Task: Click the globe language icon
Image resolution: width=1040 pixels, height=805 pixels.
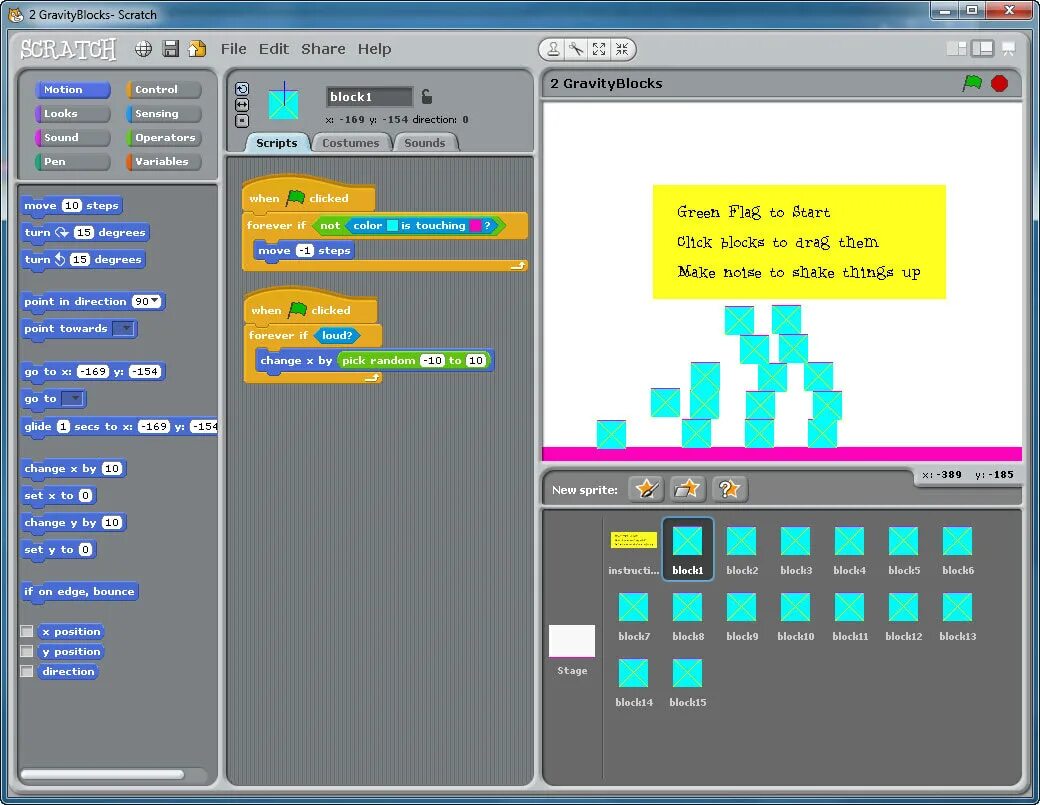Action: click(143, 49)
